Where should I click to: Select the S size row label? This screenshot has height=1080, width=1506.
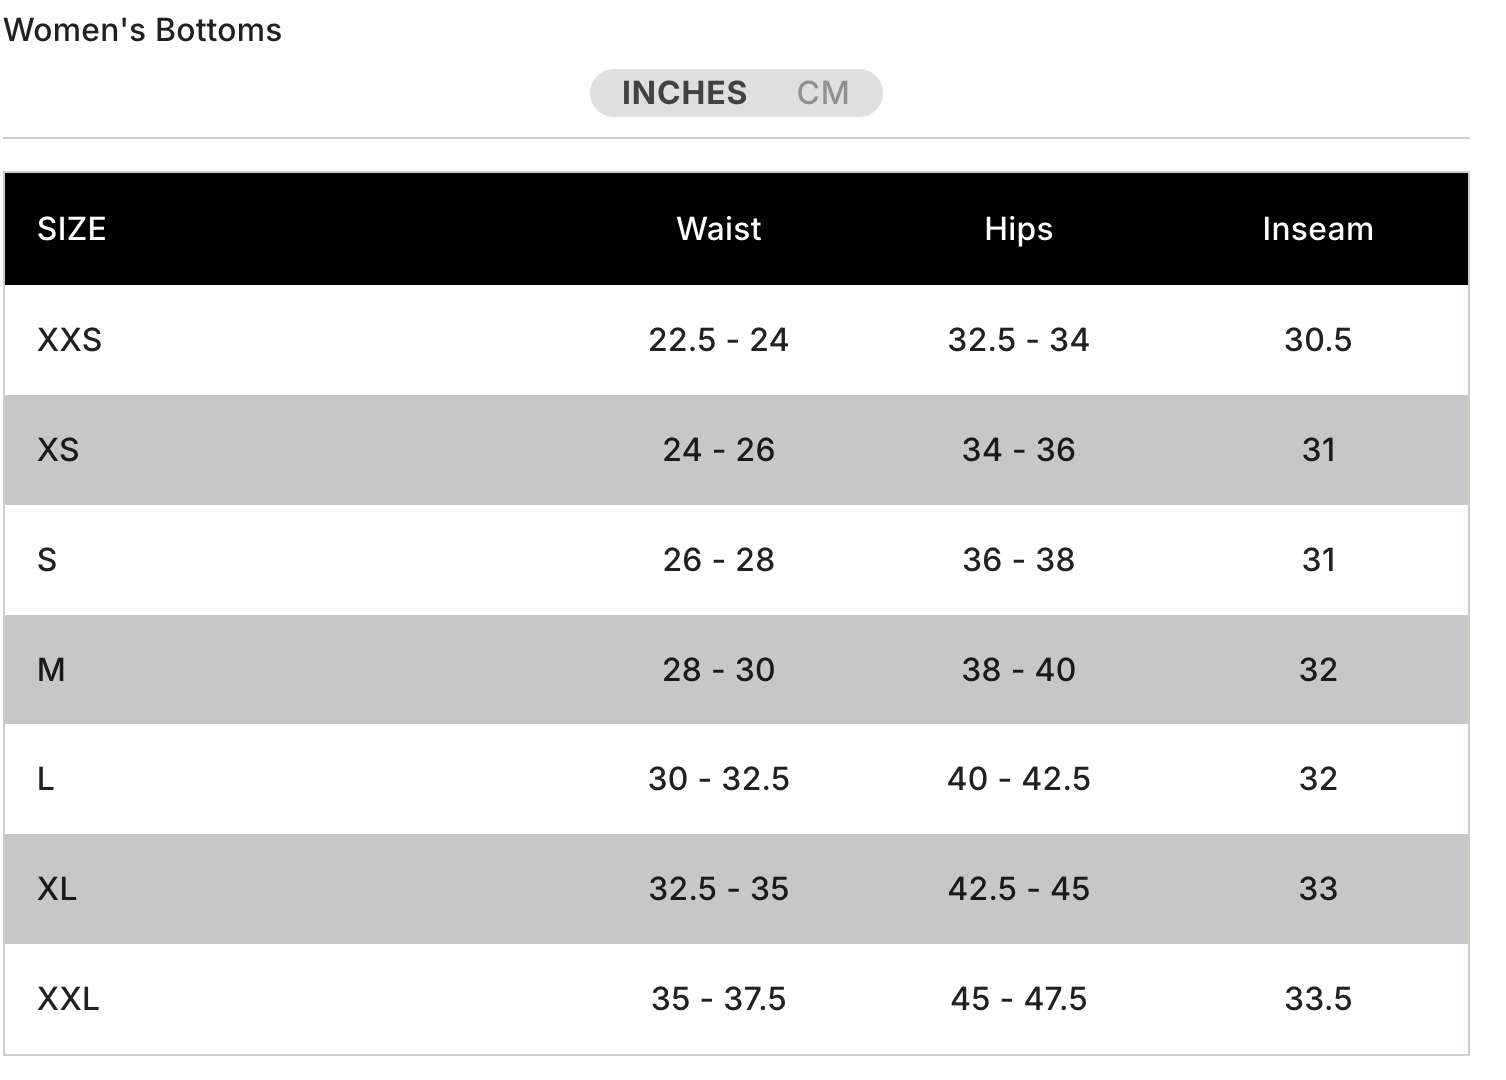47,560
